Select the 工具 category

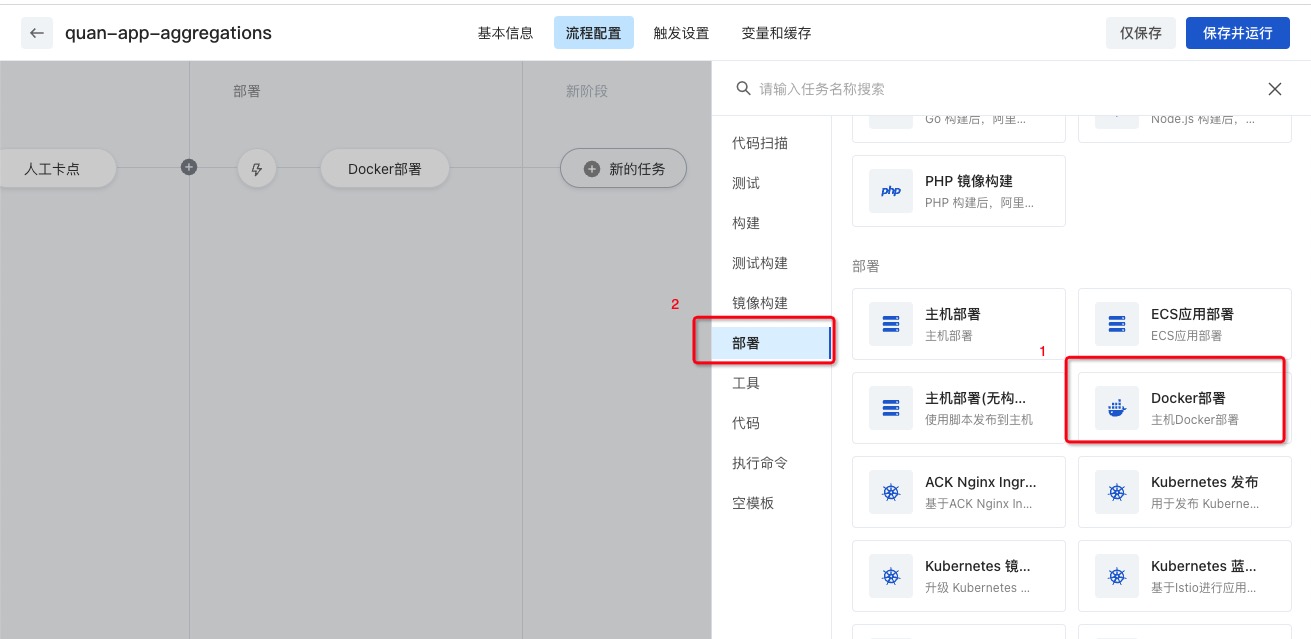(746, 383)
